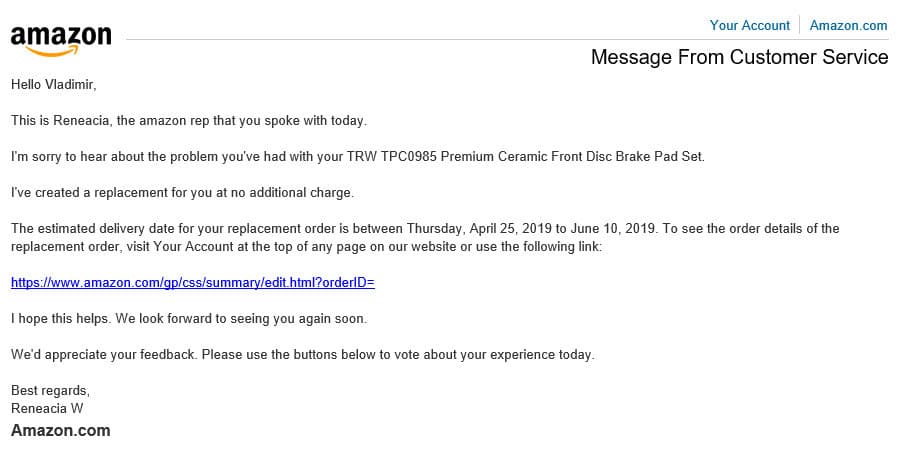
Task: Click the line introducing Reneacia the rep
Action: (x=189, y=121)
